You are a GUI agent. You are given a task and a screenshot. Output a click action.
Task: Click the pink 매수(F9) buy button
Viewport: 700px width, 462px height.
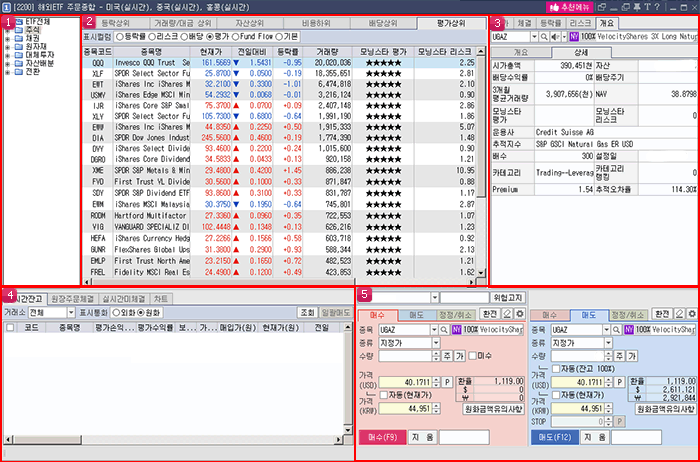click(383, 438)
